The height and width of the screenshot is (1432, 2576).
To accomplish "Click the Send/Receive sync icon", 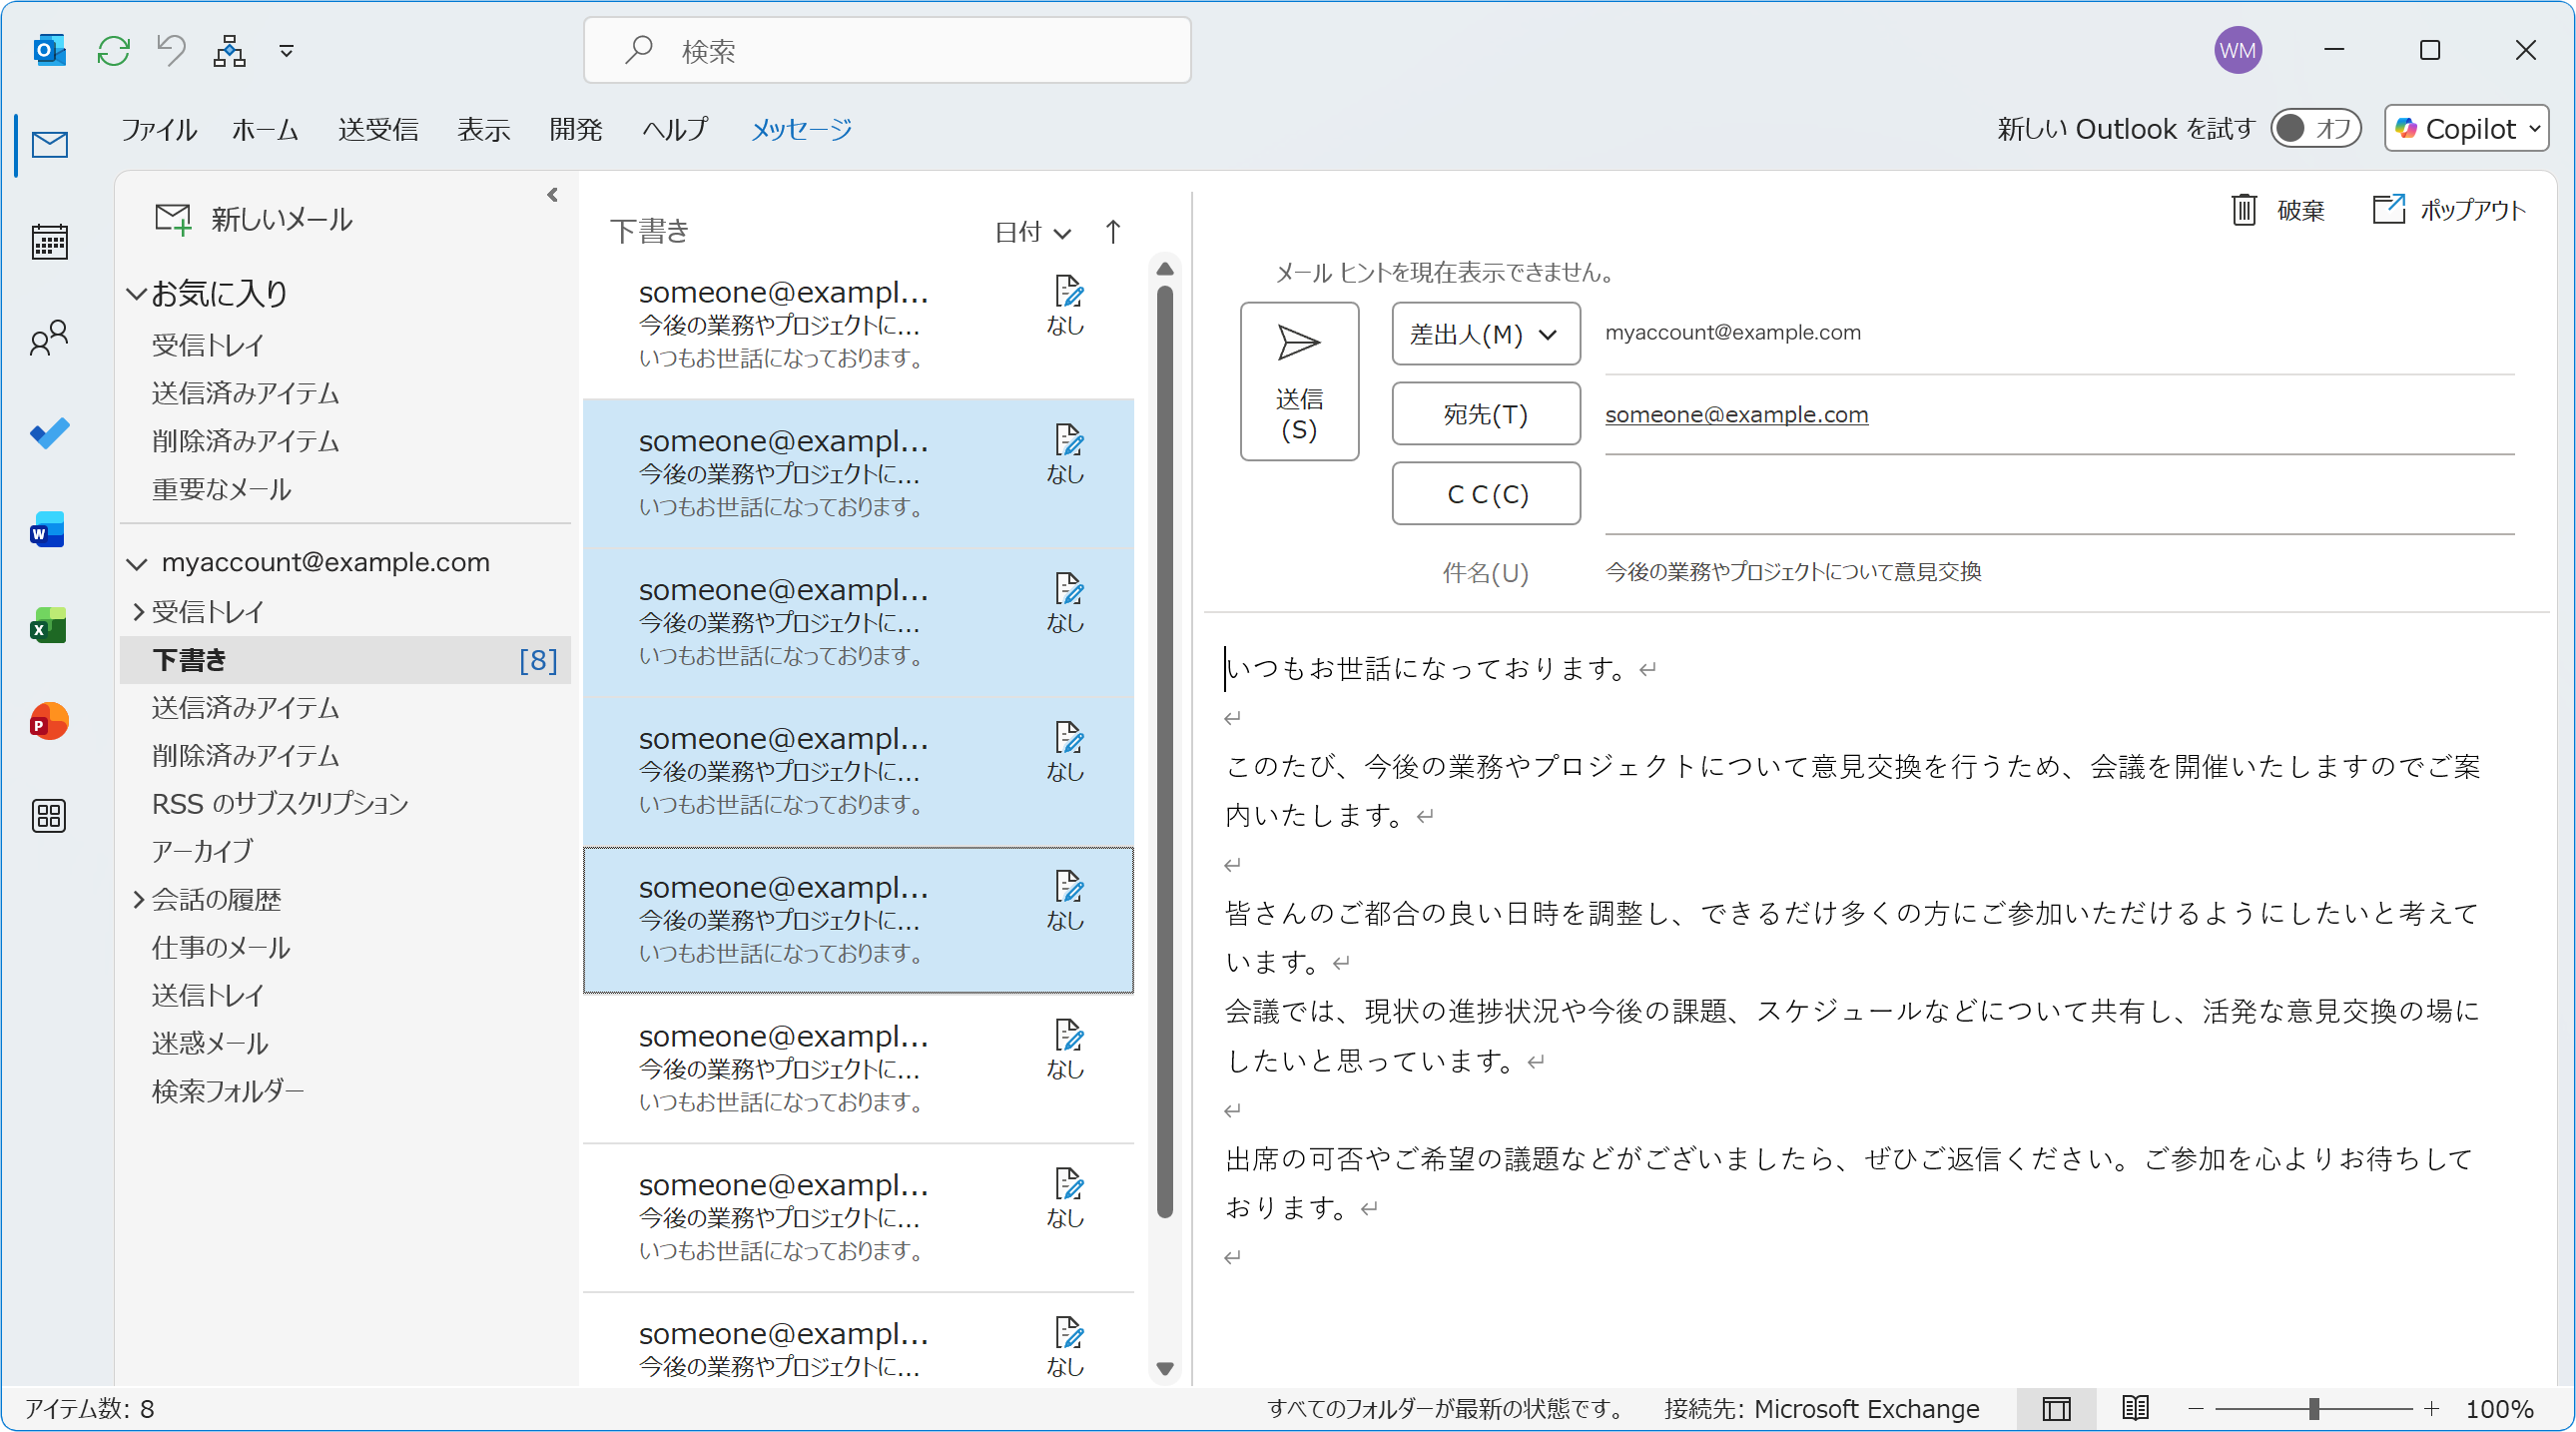I will (x=113, y=50).
